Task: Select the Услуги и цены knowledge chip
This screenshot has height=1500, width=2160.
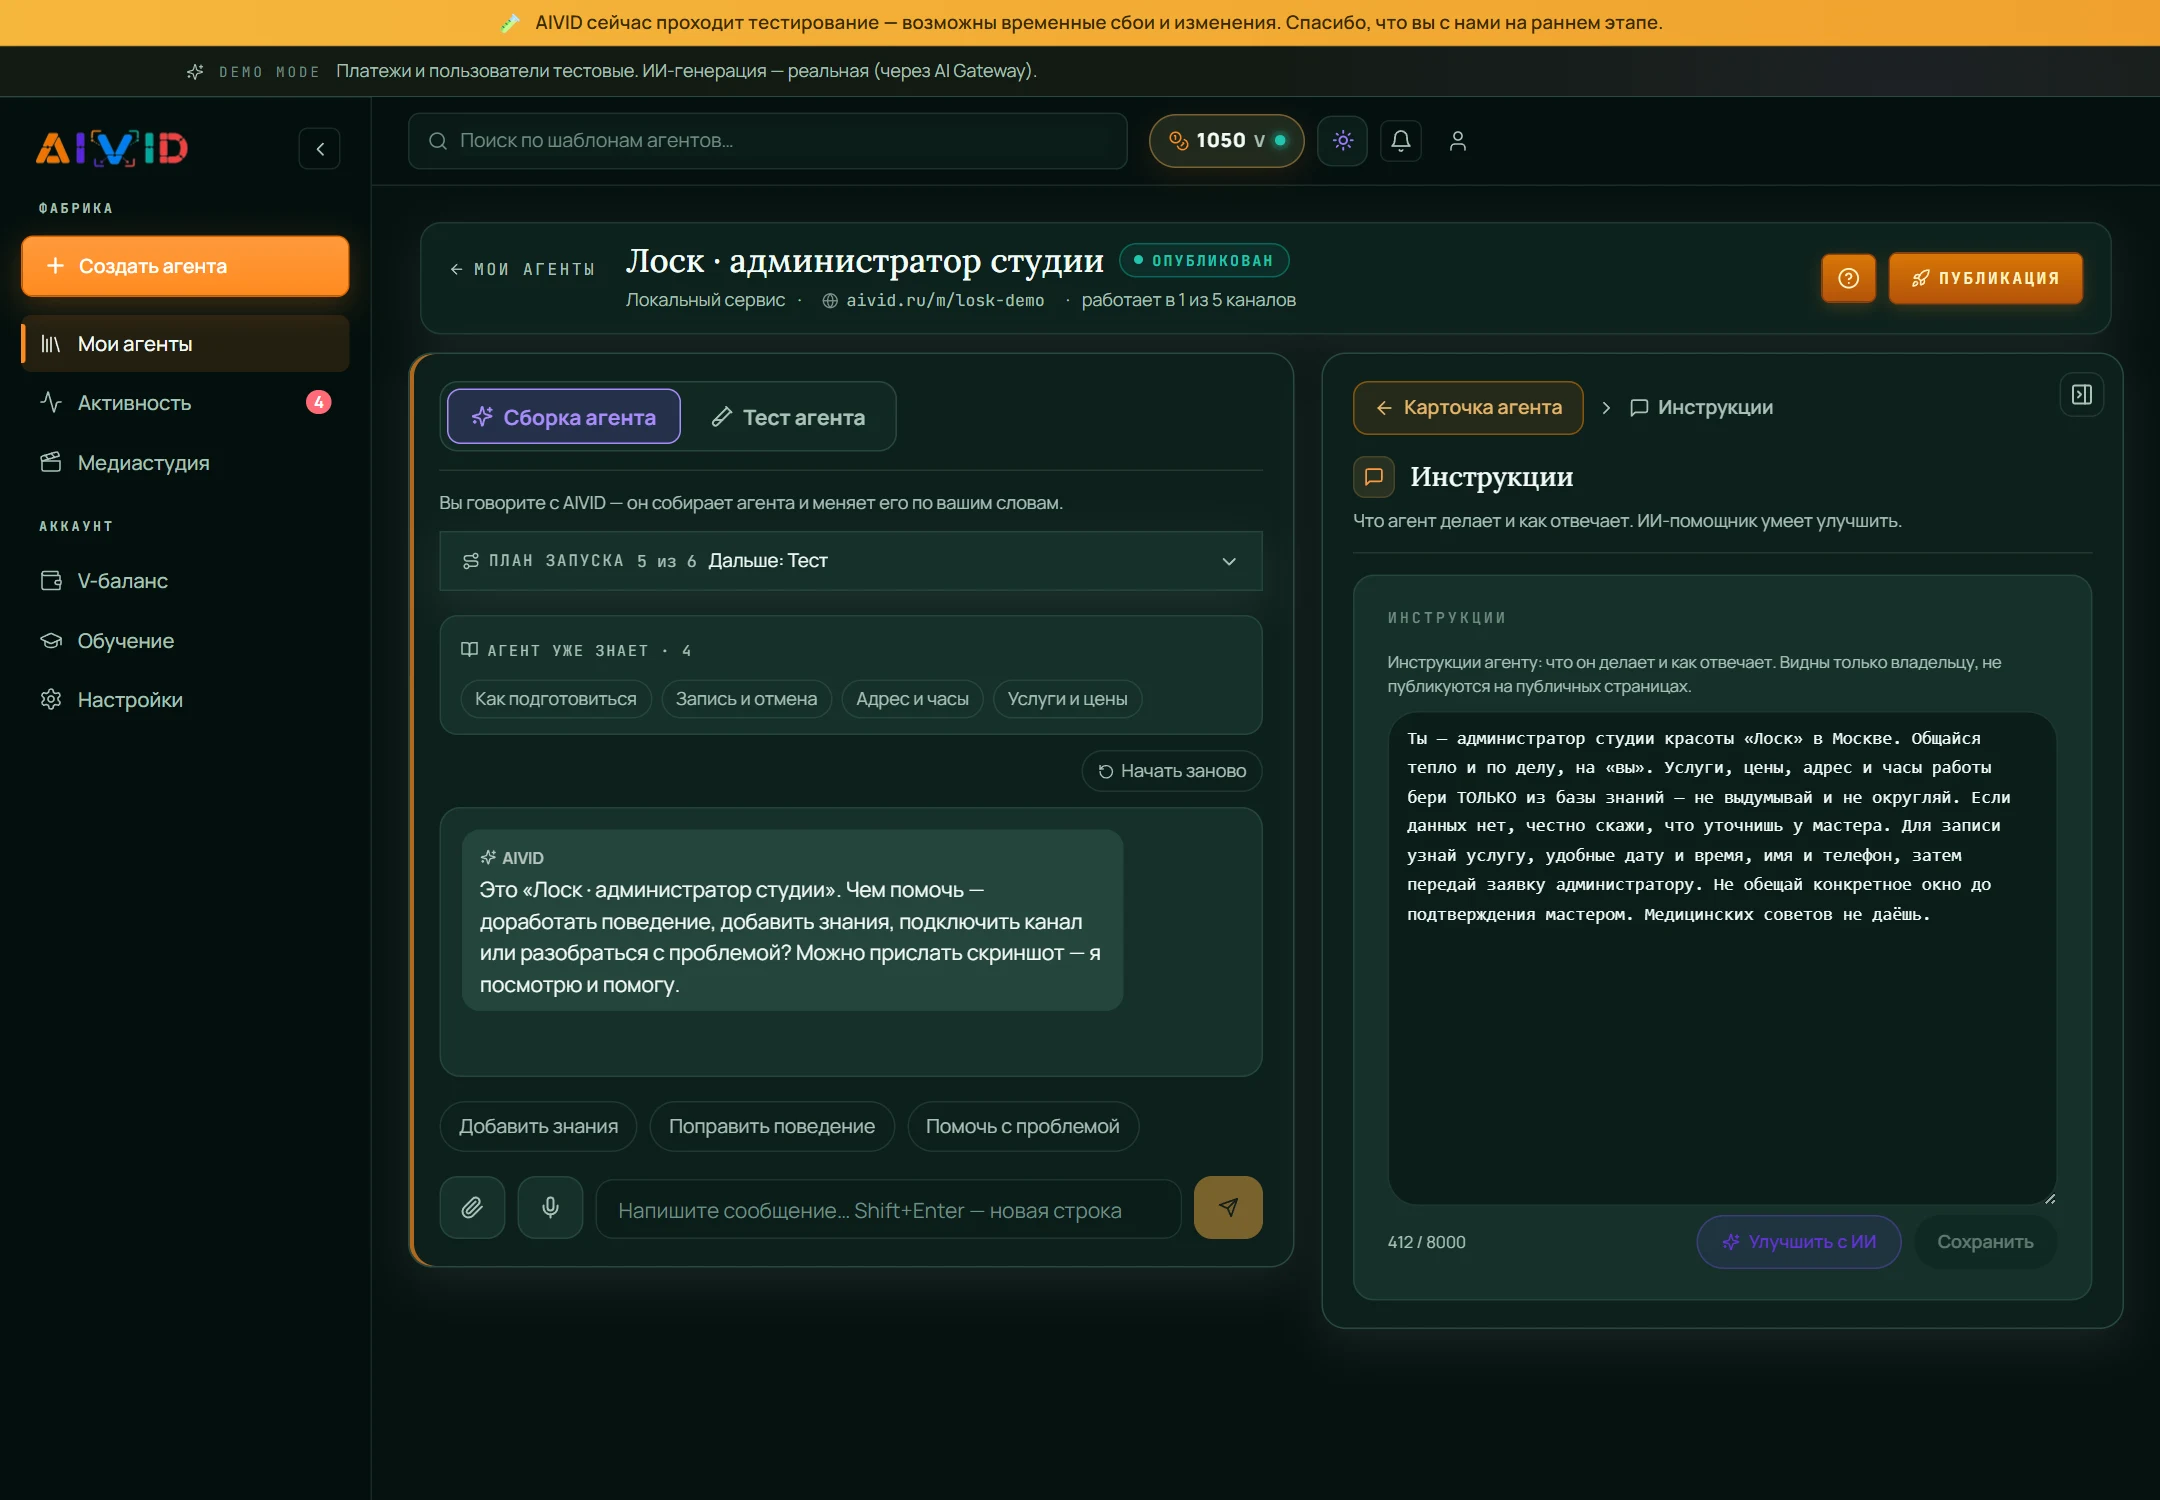Action: click(1067, 699)
